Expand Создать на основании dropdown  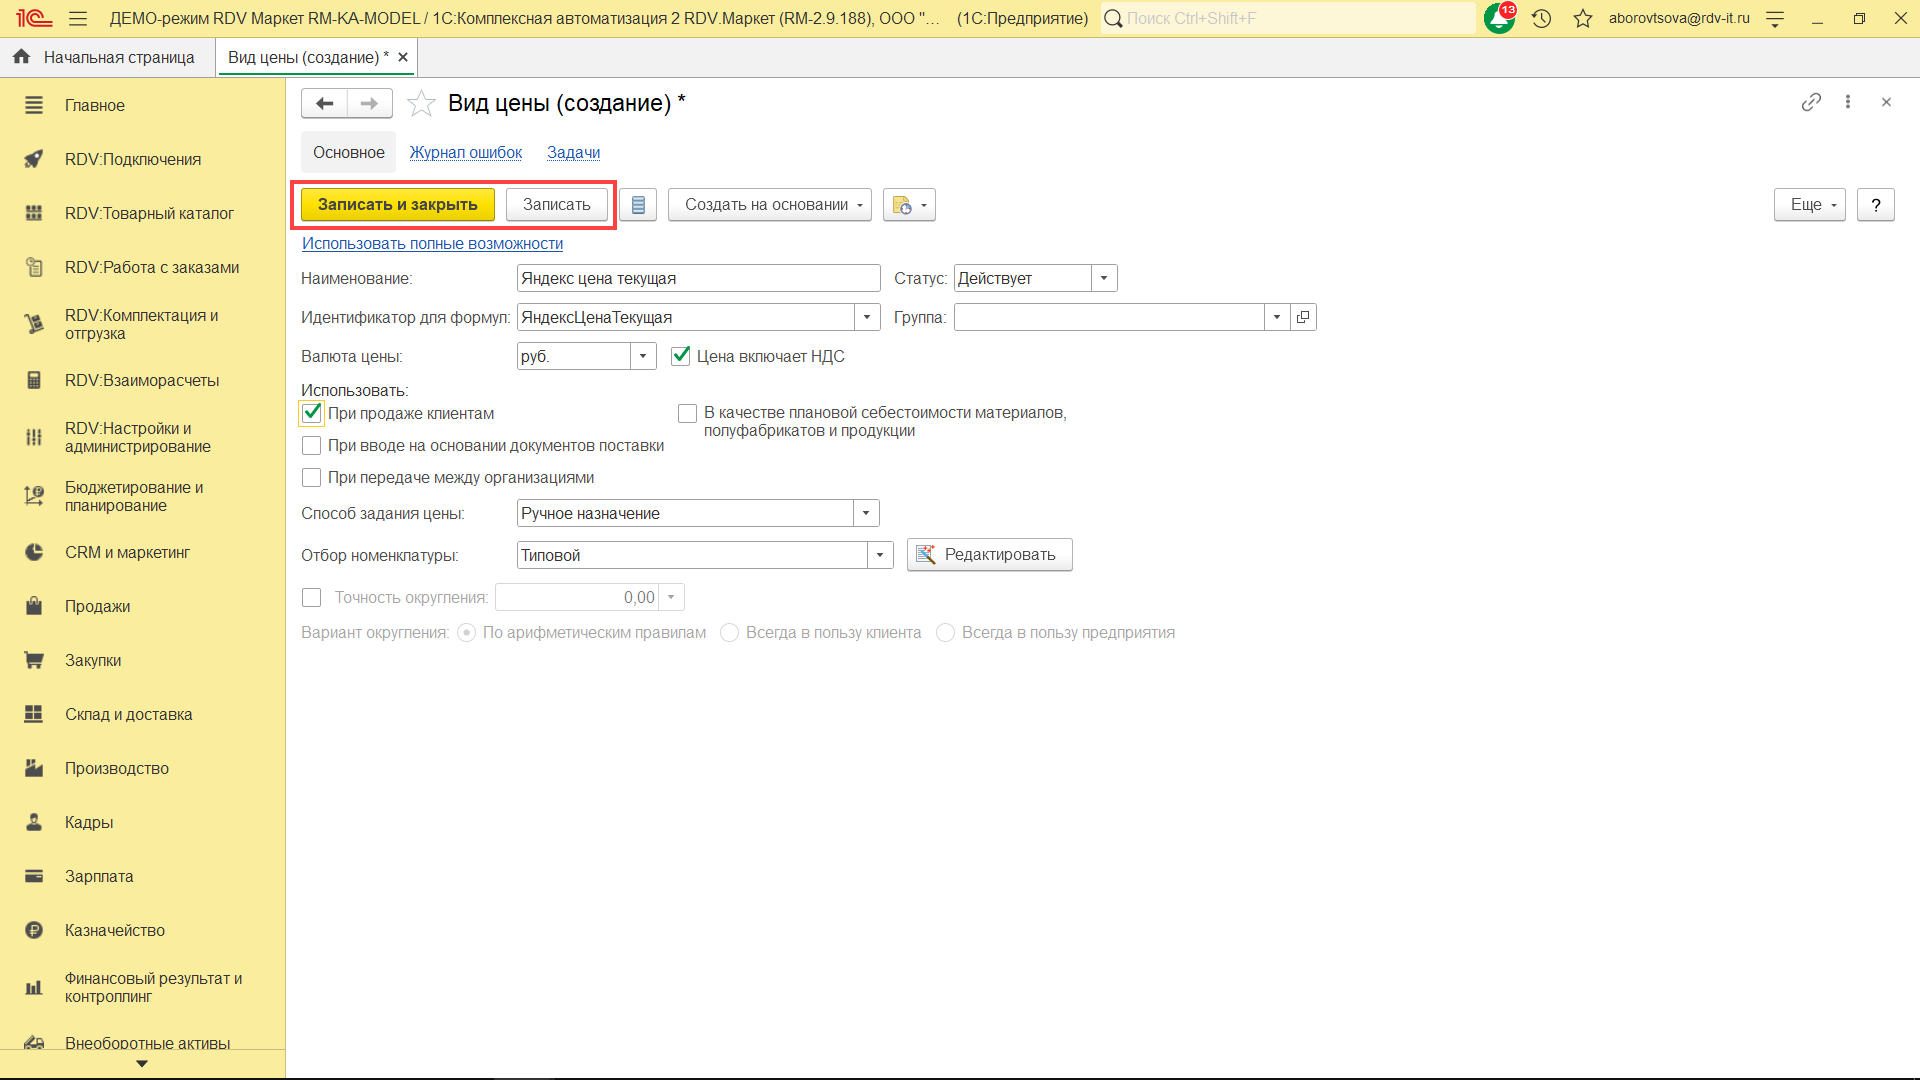click(x=769, y=205)
